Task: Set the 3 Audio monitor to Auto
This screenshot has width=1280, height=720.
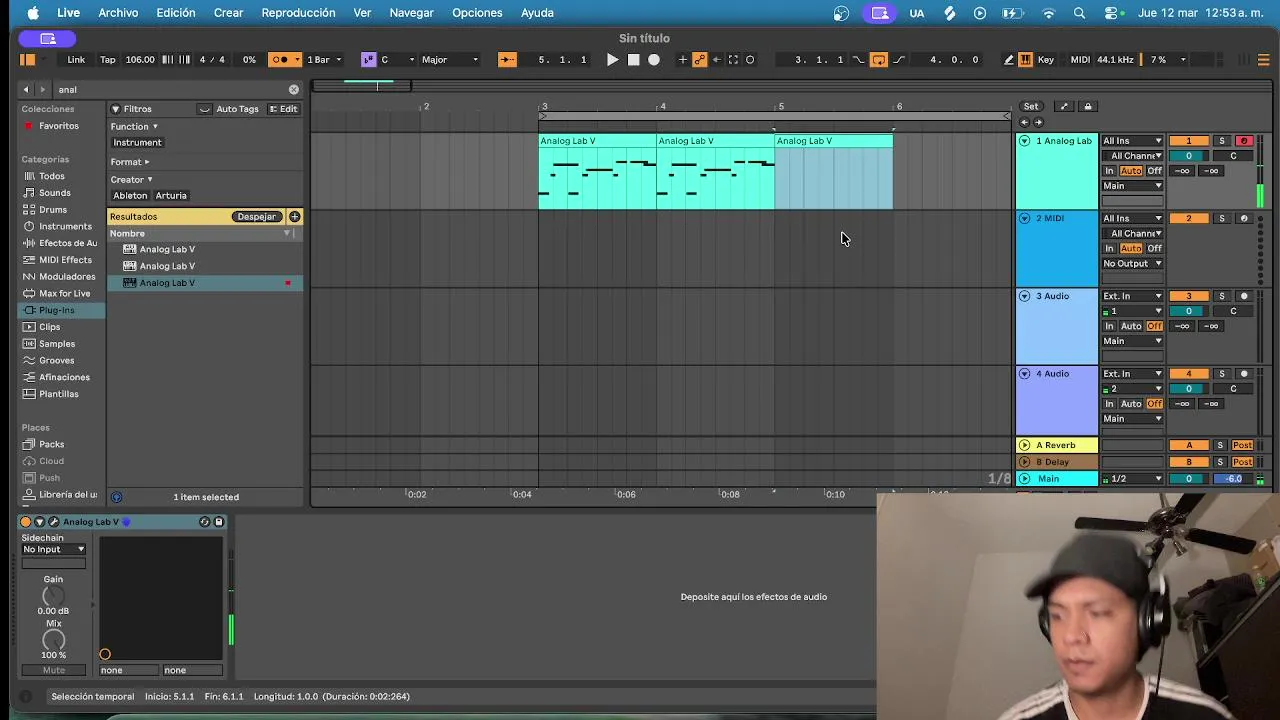Action: point(1131,327)
